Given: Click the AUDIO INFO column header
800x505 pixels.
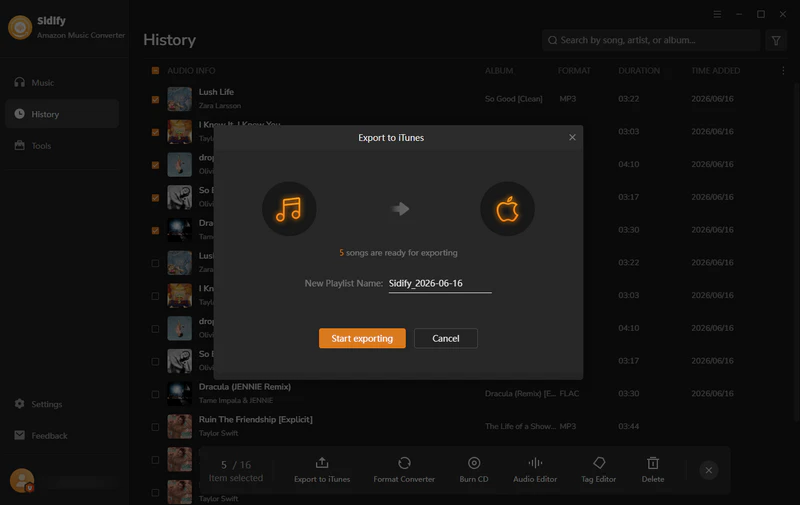Looking at the screenshot, I should [x=191, y=70].
